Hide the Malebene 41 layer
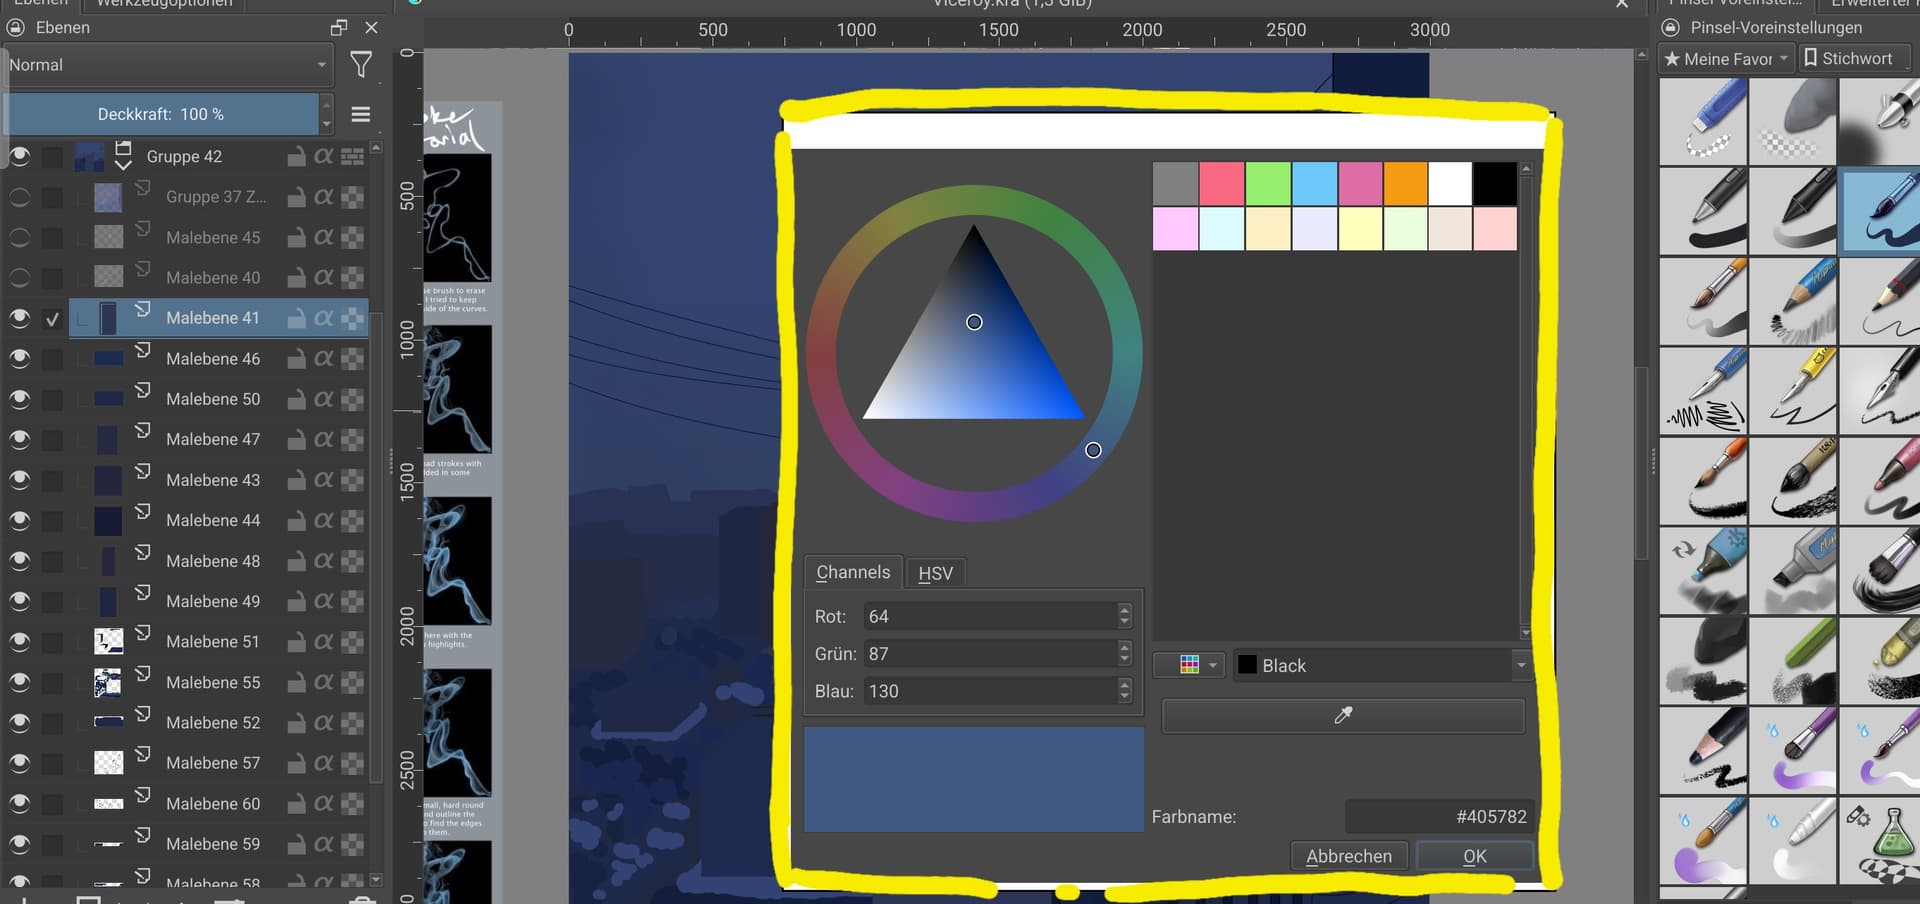The height and width of the screenshot is (904, 1920). pyautogui.click(x=20, y=318)
